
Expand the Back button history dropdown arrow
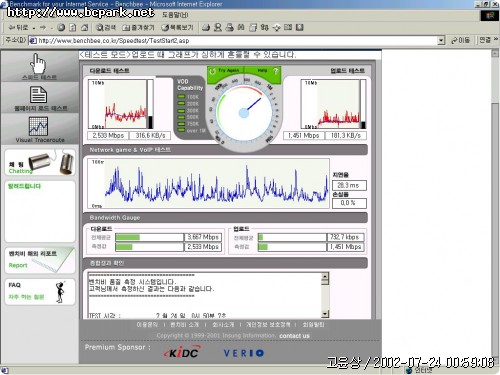click(x=34, y=28)
